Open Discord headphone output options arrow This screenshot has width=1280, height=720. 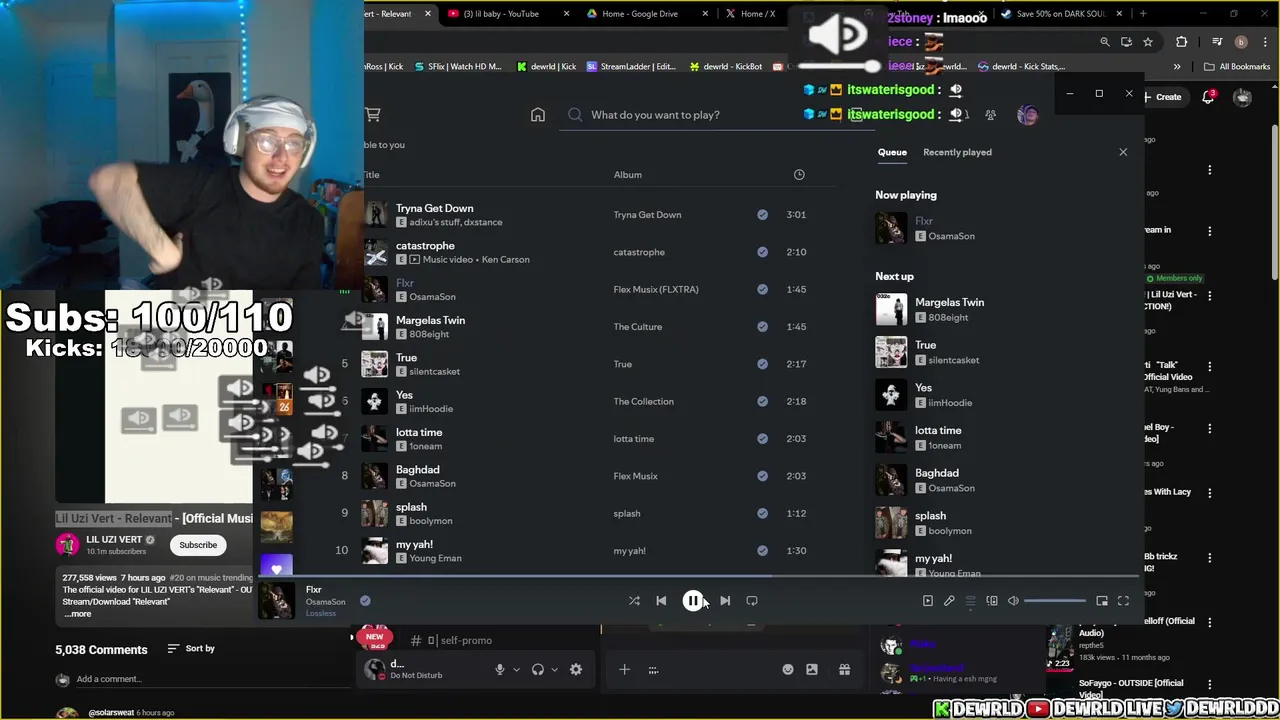tap(554, 670)
